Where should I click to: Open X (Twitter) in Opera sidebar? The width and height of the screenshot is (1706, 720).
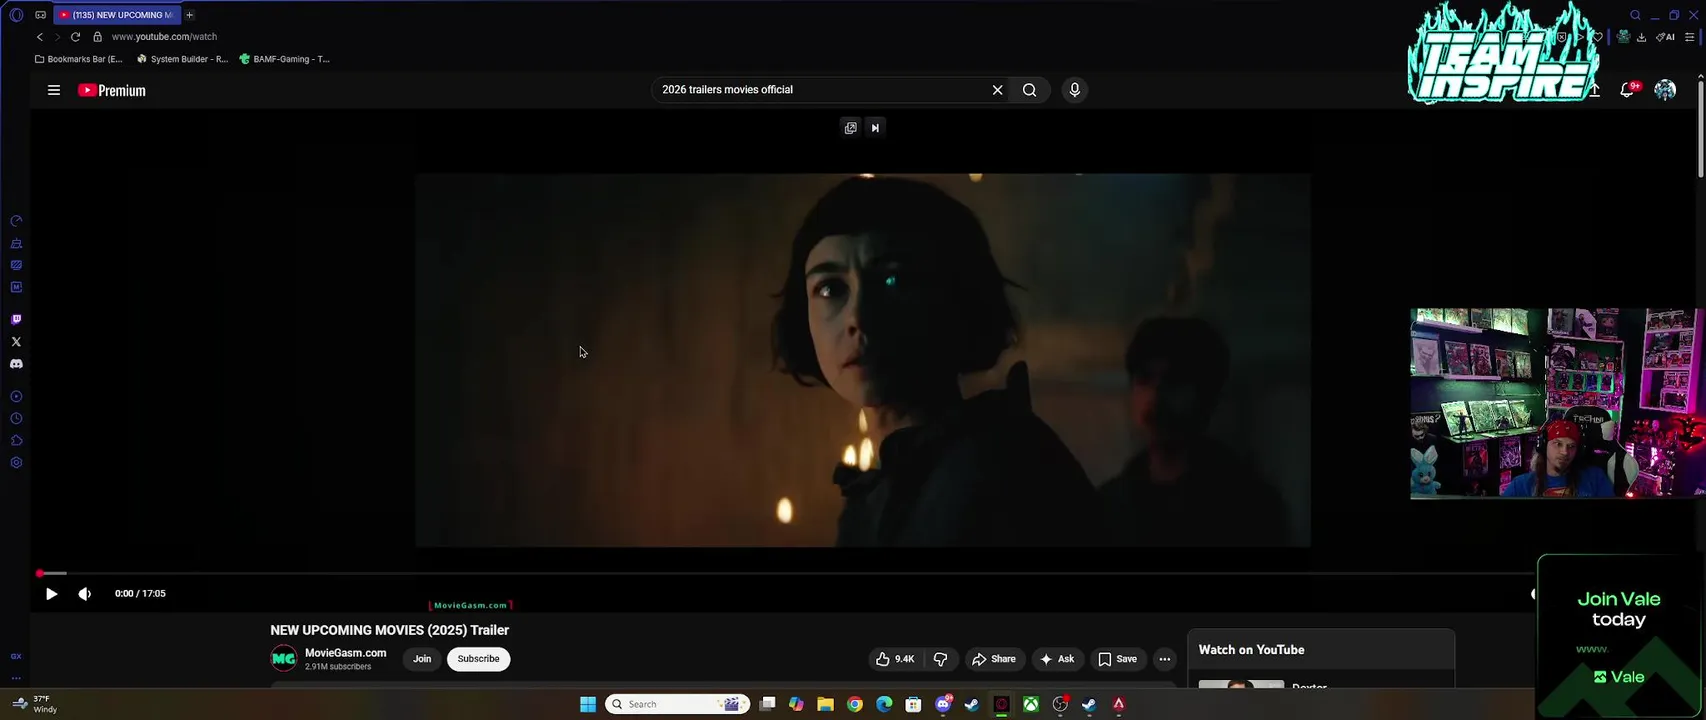point(16,342)
